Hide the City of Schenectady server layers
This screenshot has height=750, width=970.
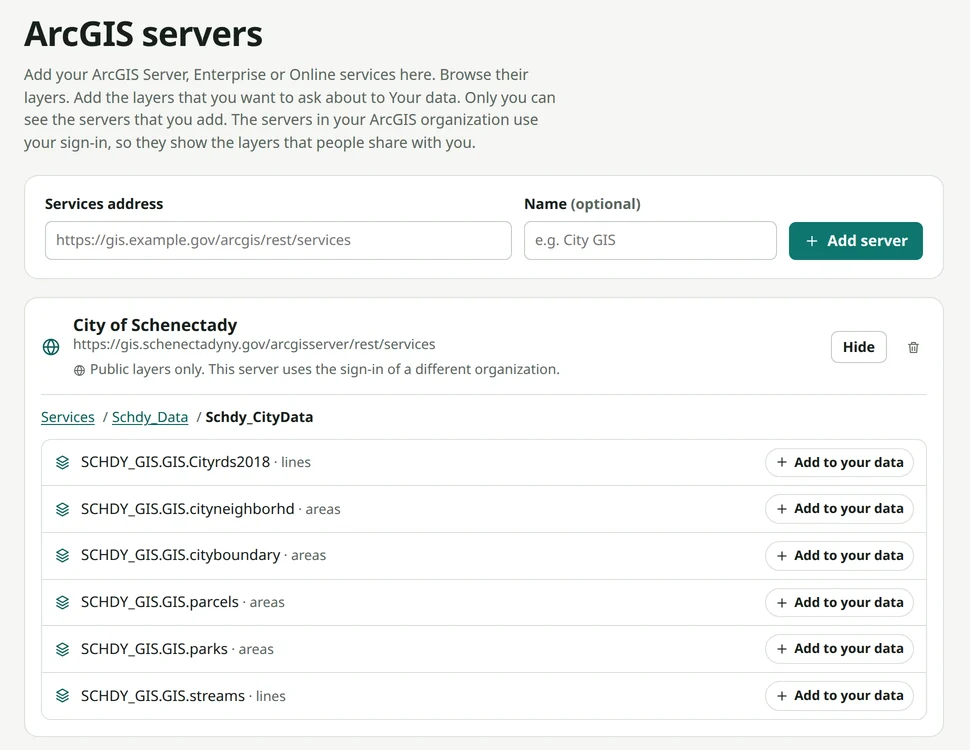(859, 347)
